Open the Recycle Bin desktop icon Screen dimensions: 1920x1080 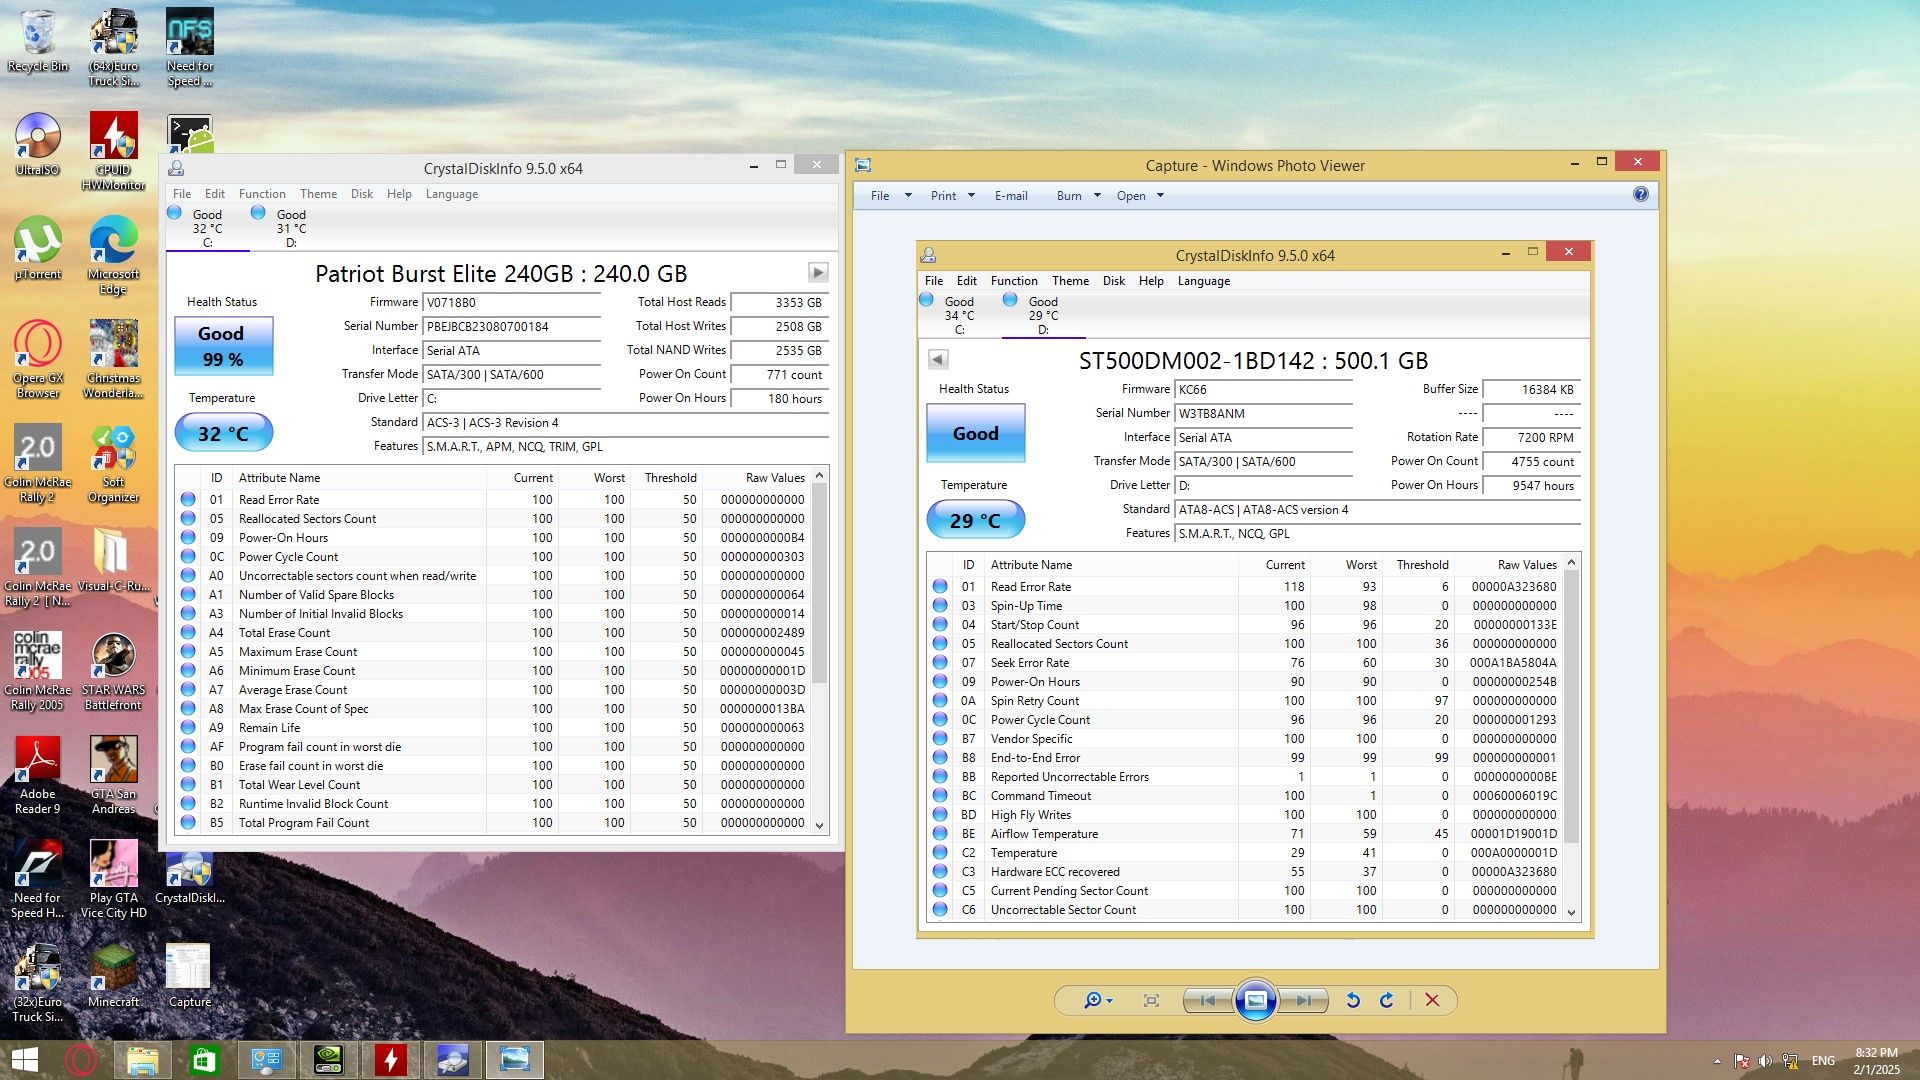[38, 42]
